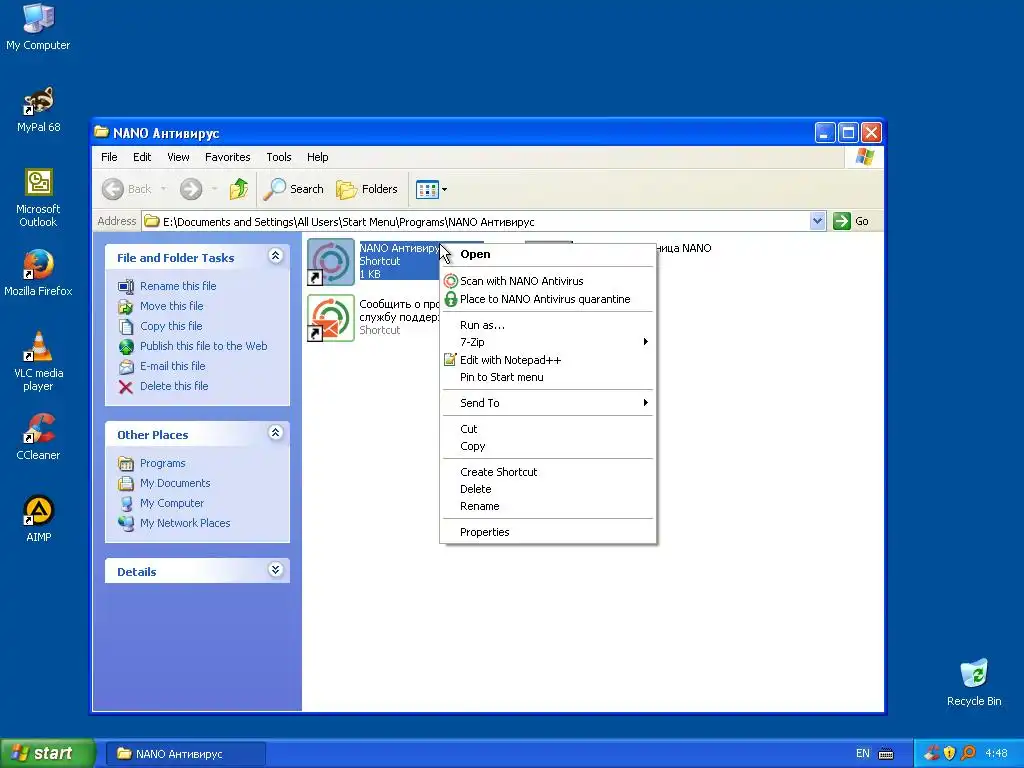Go to My Network Places link
1024x768 pixels.
click(x=185, y=524)
